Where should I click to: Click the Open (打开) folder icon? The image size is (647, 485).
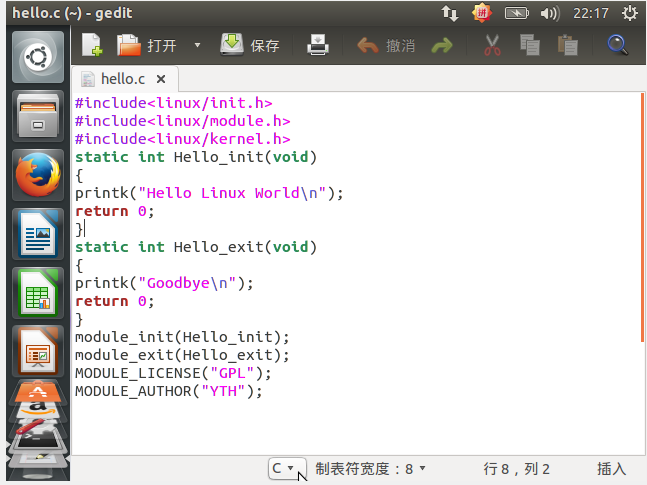click(x=129, y=45)
